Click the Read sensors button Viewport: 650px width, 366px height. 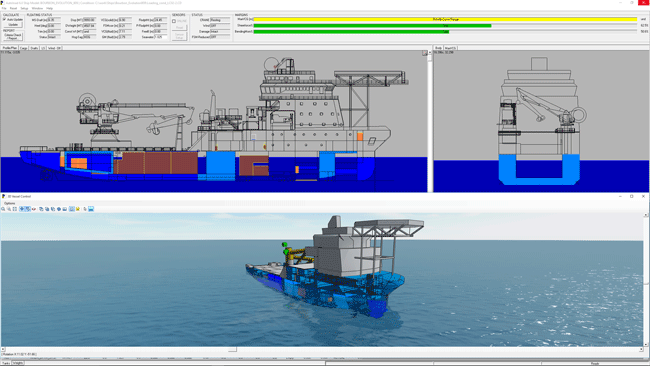coord(179,28)
